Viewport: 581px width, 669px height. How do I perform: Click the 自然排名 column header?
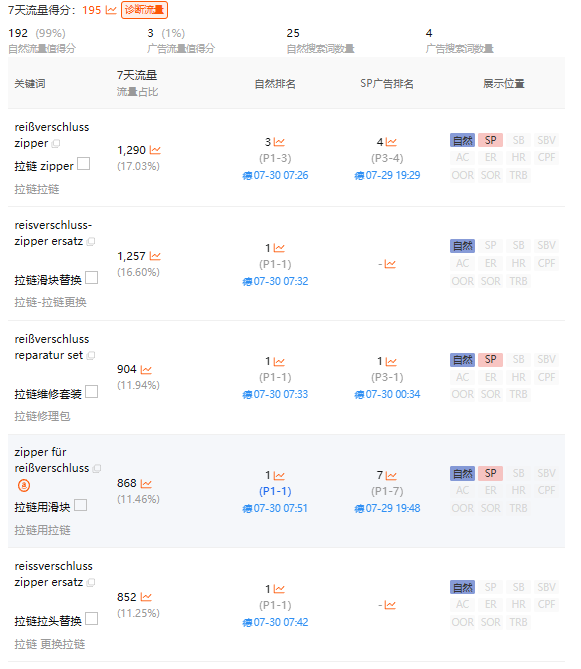click(275, 84)
